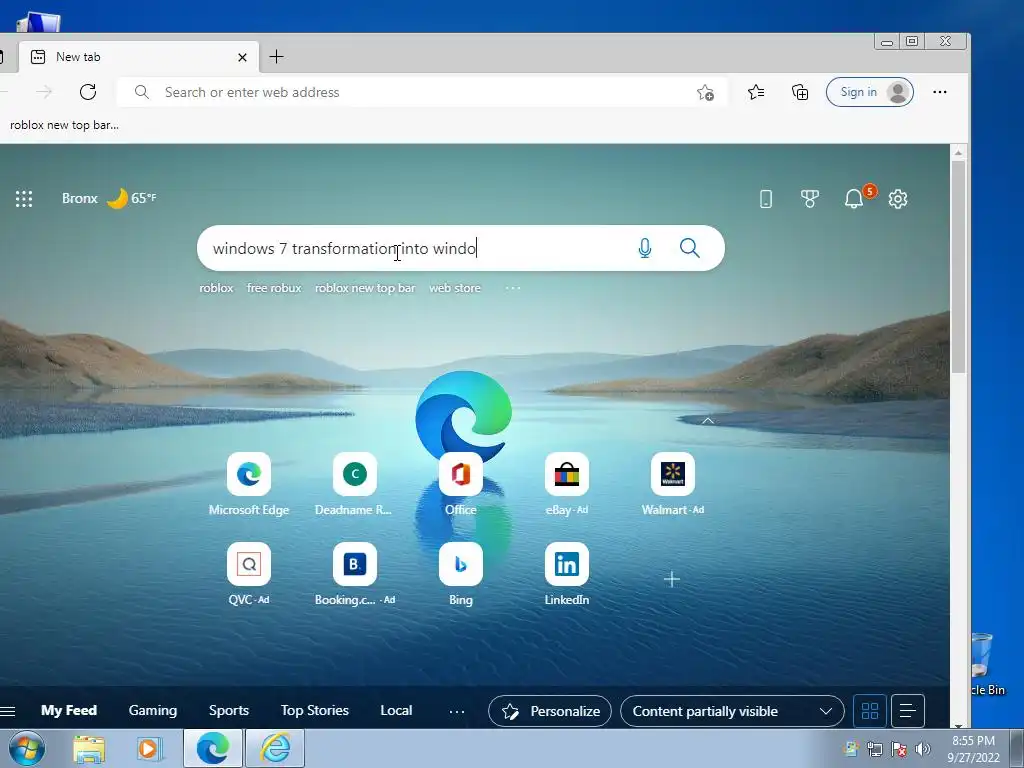1024x768 pixels.
Task: Select 'web store' recent search suggestion
Action: click(x=455, y=288)
